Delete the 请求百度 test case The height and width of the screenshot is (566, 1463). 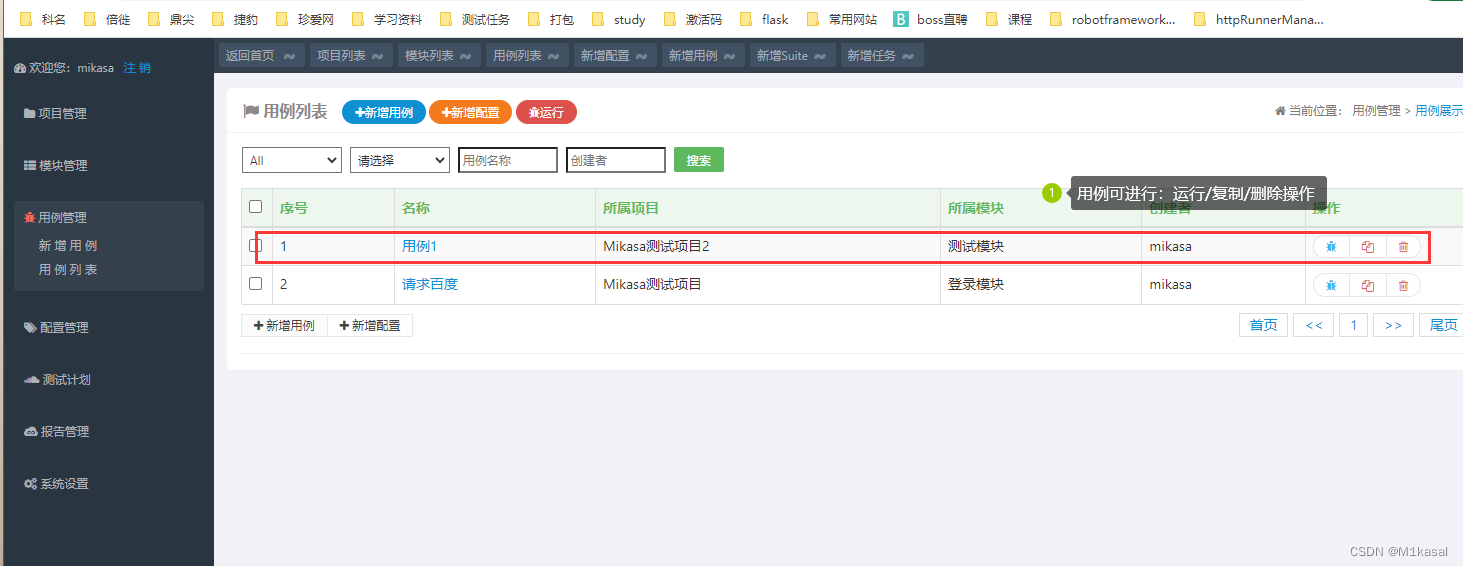[1403, 285]
